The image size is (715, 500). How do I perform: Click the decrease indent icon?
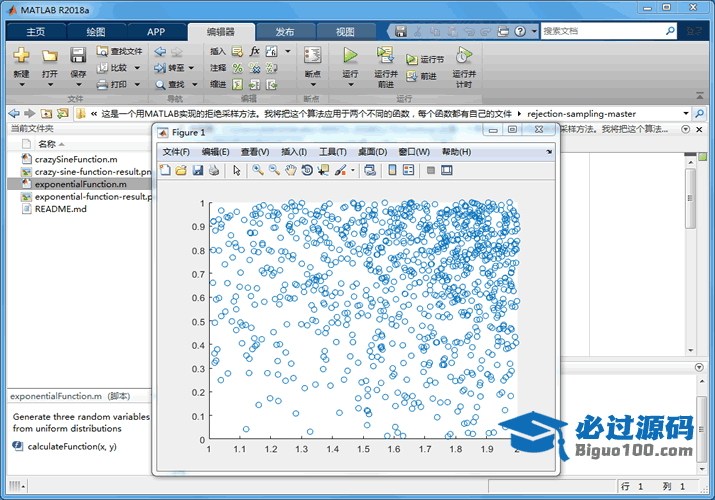pyautogui.click(x=271, y=85)
